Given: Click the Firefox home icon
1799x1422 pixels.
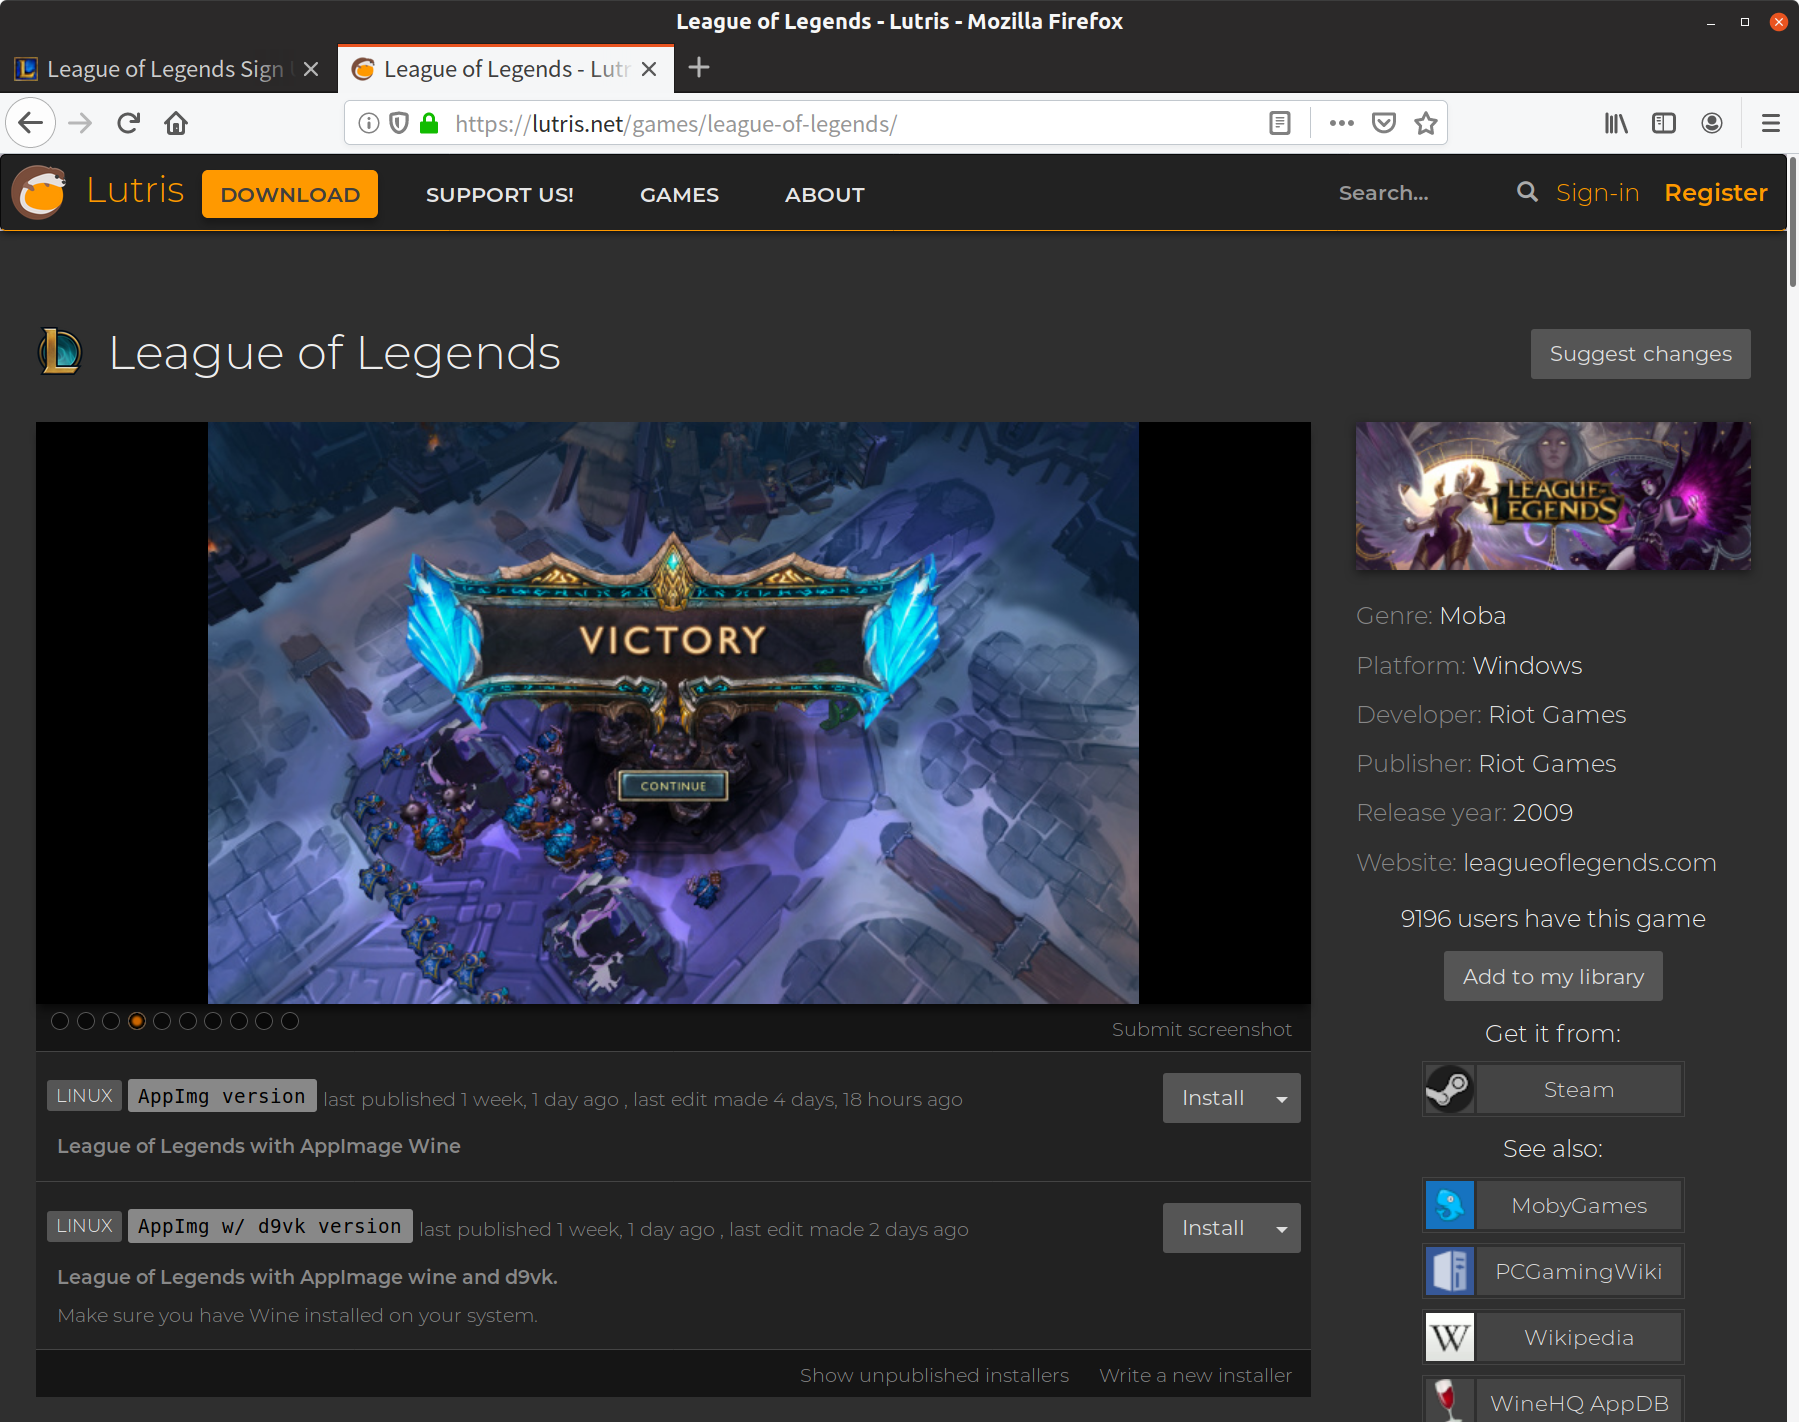Looking at the screenshot, I should coord(177,122).
